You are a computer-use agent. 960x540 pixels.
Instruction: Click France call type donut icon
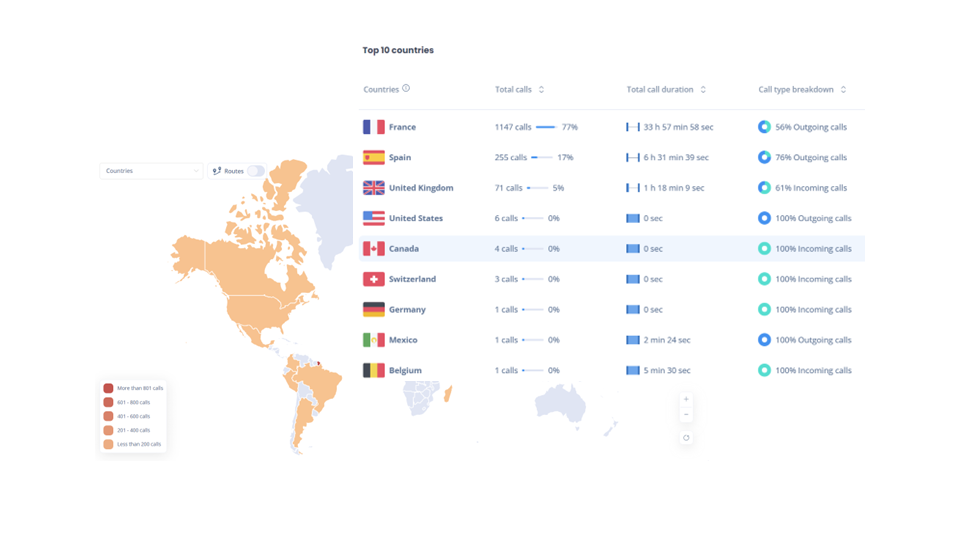click(x=764, y=127)
